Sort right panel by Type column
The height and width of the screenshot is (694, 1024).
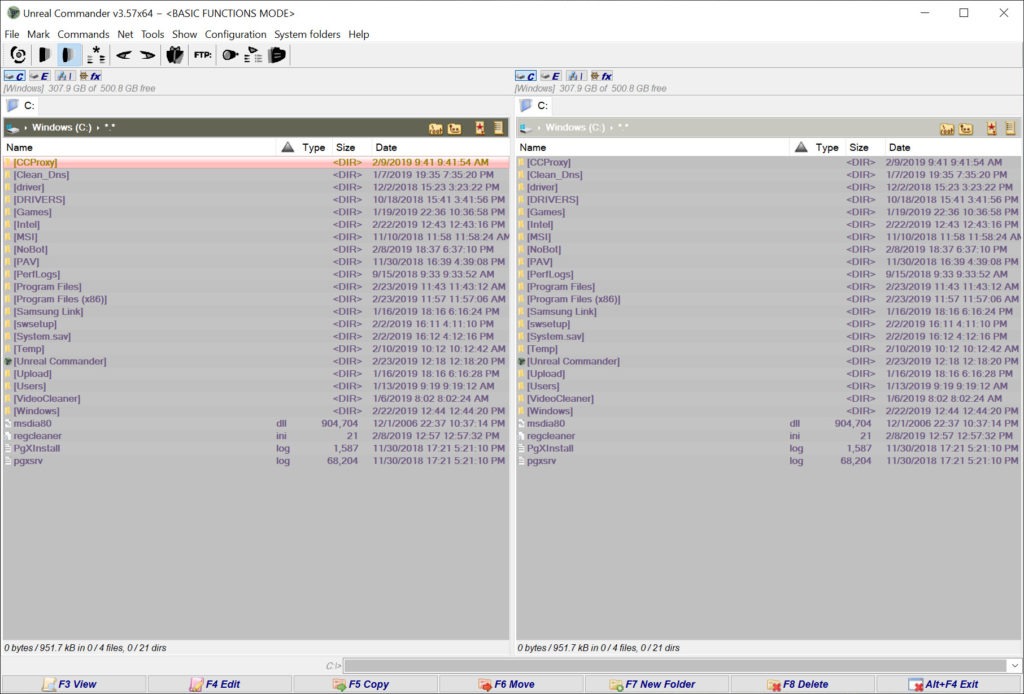pyautogui.click(x=826, y=148)
